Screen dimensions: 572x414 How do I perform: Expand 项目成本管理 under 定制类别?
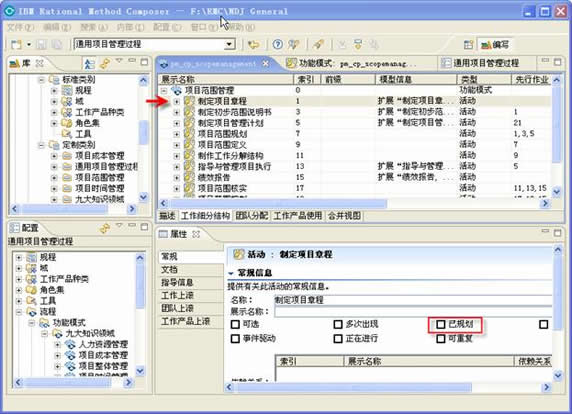54,156
